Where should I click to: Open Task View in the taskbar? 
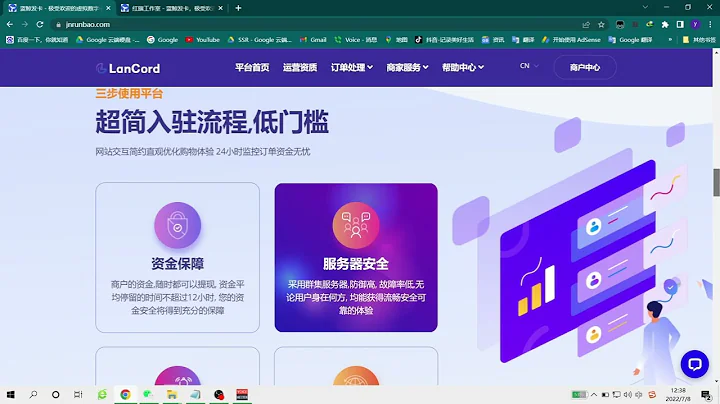click(78, 394)
